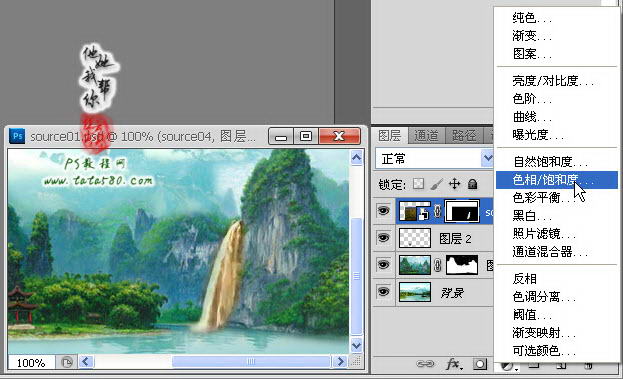Screen dimensions: 623x379
Task: Toggle lock all padlock icon
Action: [x=472, y=184]
